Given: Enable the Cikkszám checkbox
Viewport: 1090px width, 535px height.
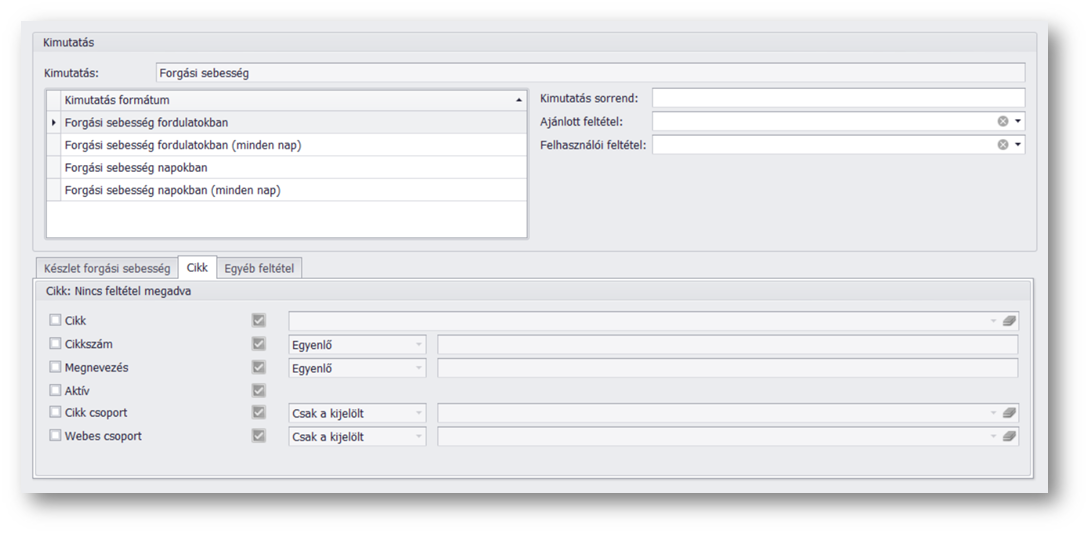Looking at the screenshot, I should tap(55, 344).
